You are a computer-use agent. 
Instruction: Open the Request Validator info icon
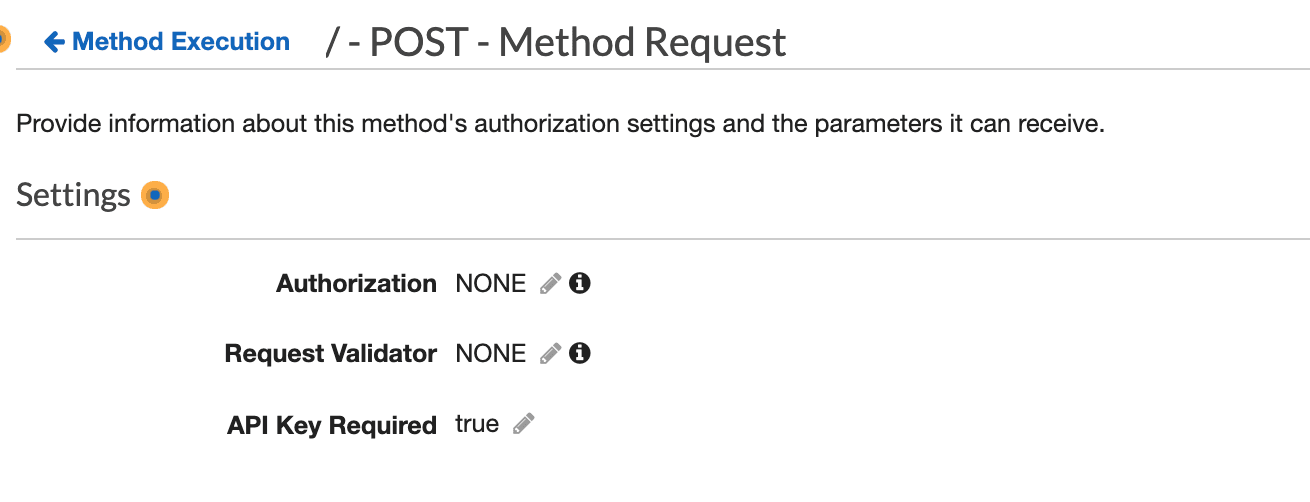[x=579, y=353]
